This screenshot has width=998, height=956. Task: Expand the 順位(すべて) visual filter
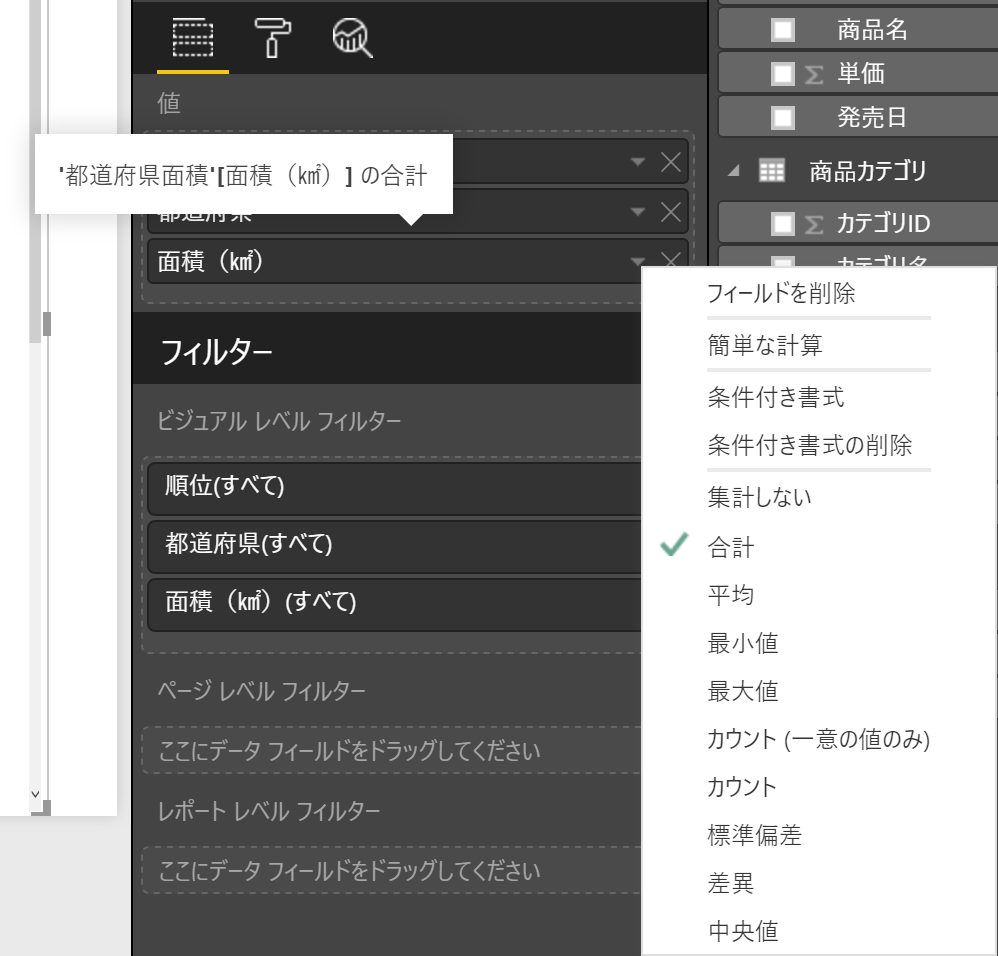(x=394, y=488)
